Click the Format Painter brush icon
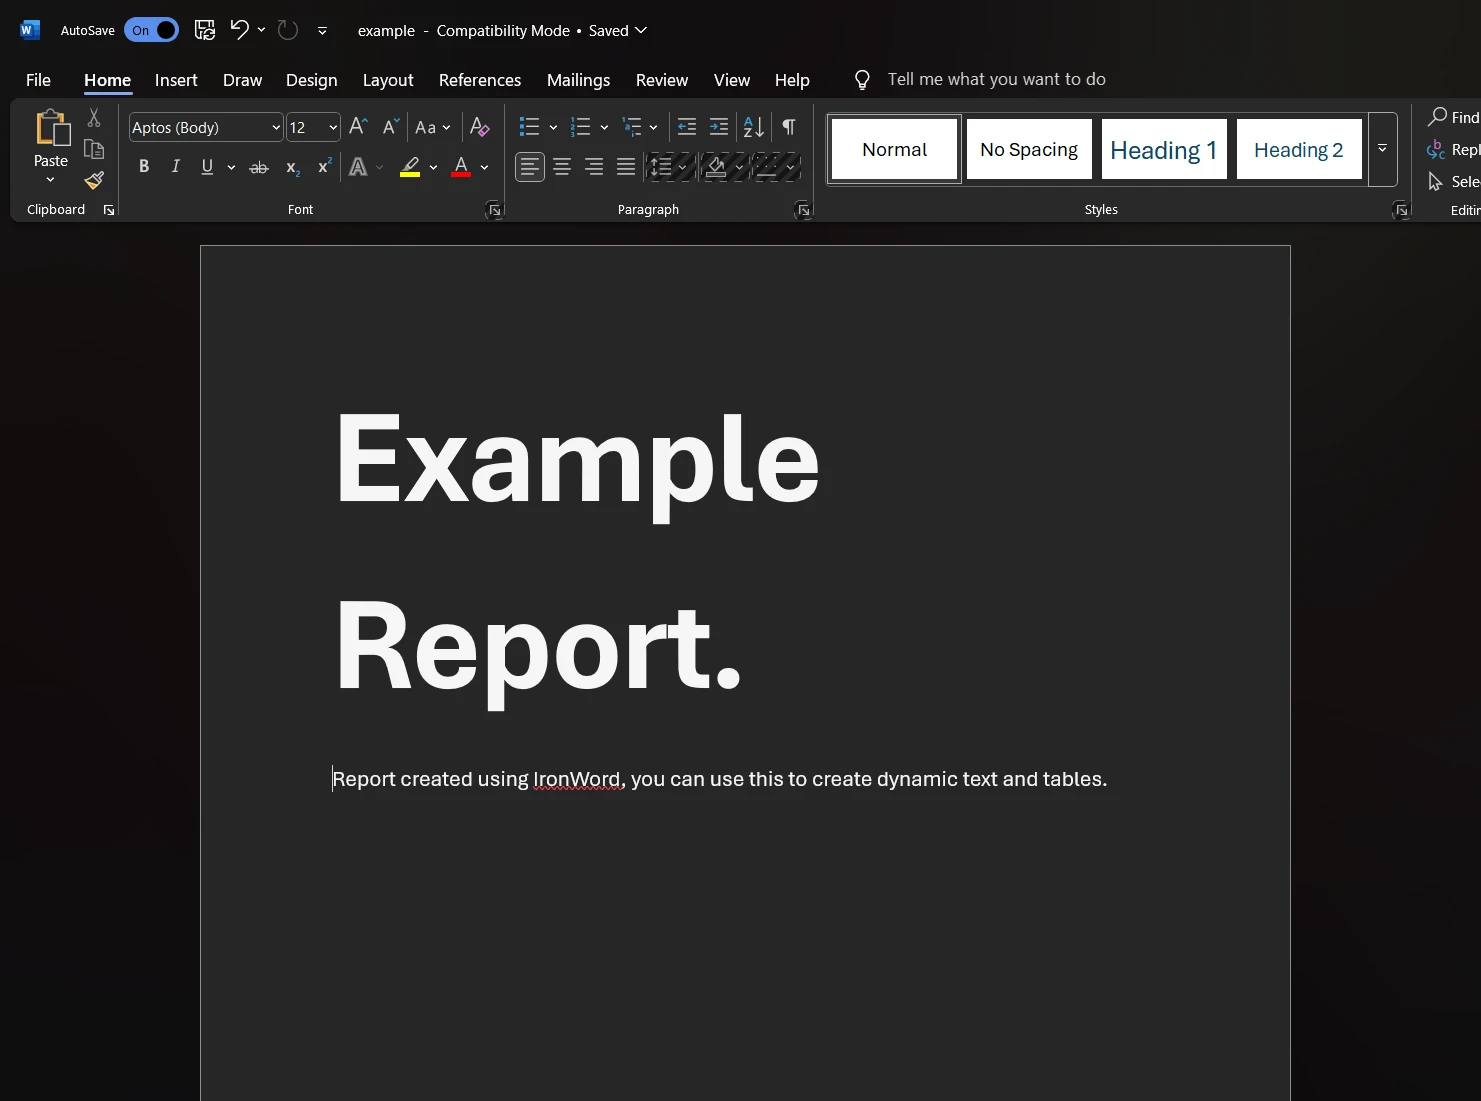Image resolution: width=1481 pixels, height=1101 pixels. pyautogui.click(x=94, y=181)
